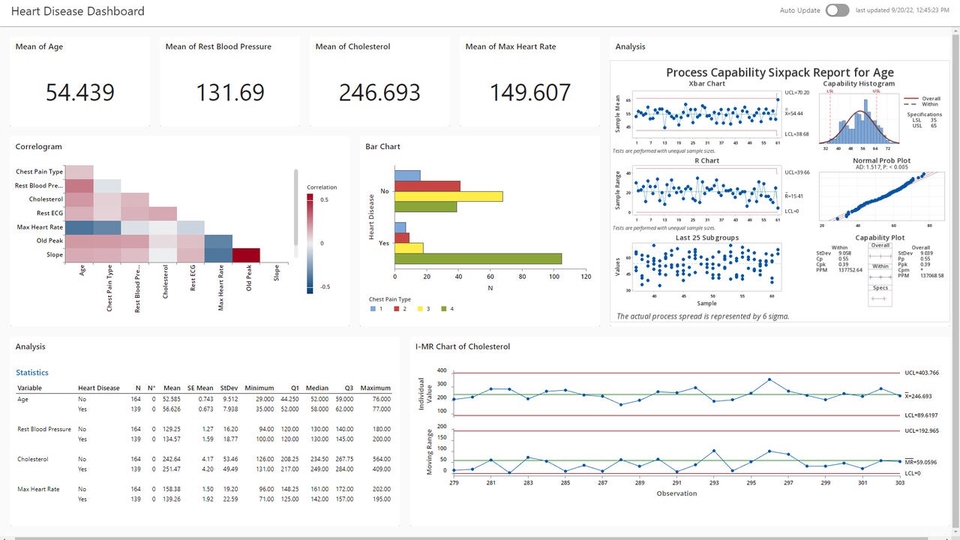
Task: Toggle the Auto Update switch
Action: 837,11
